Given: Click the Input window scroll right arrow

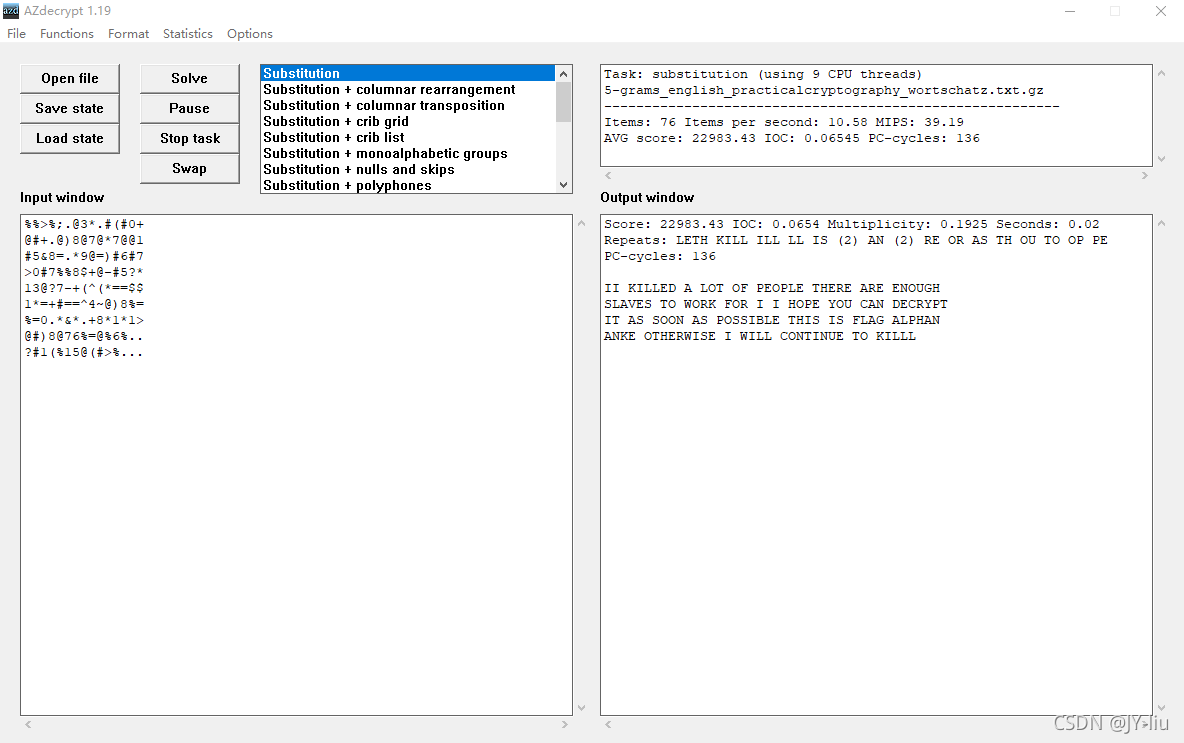Looking at the screenshot, I should pyautogui.click(x=564, y=725).
